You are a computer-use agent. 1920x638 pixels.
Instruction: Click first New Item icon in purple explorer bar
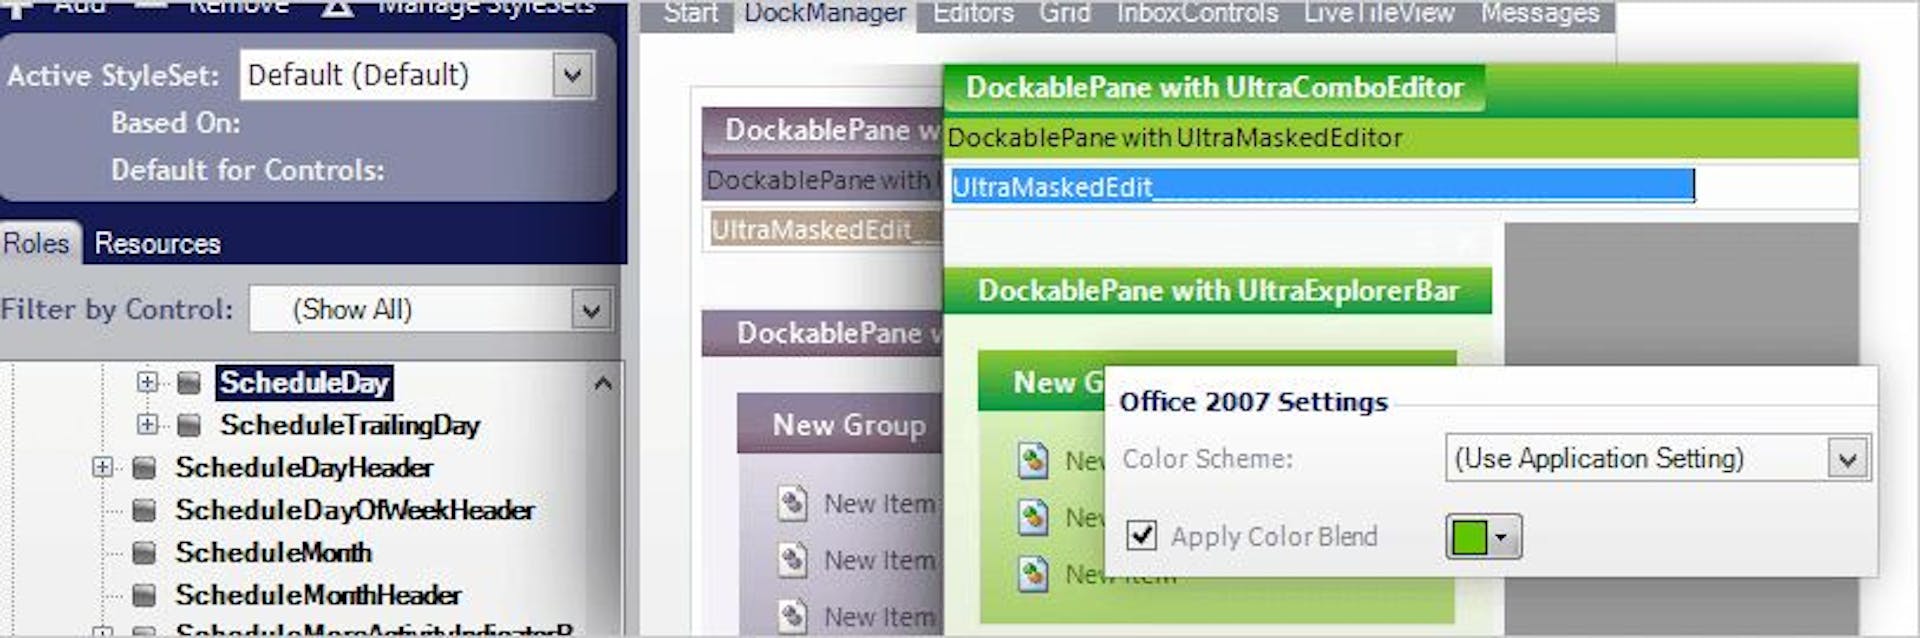793,503
